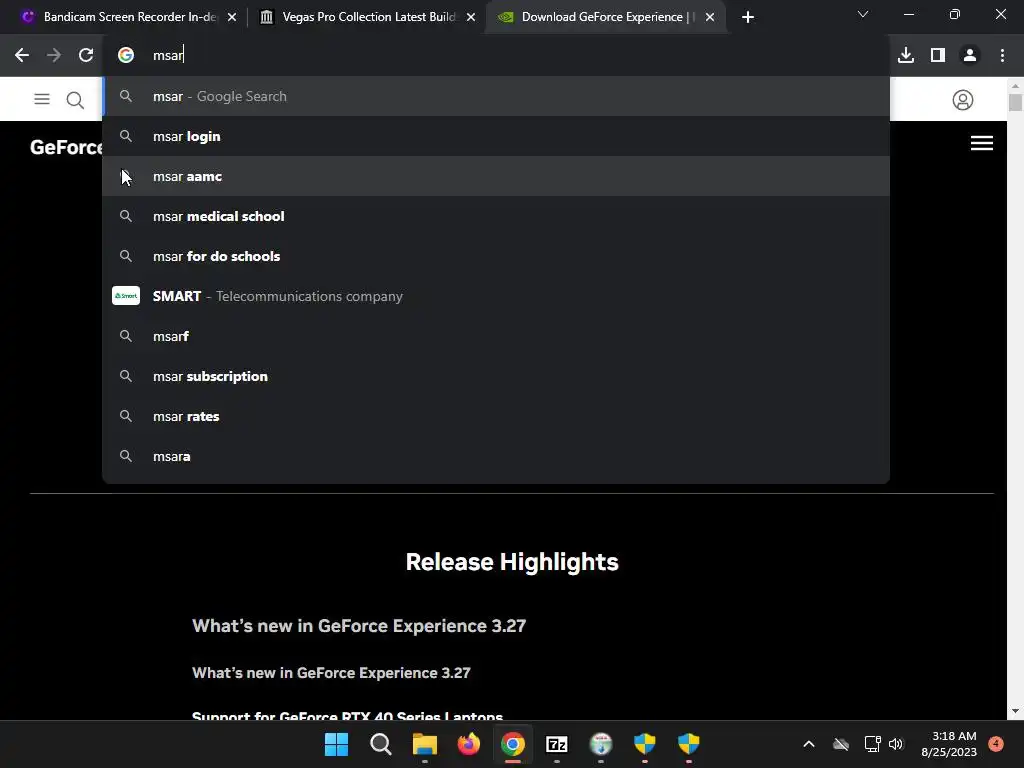The height and width of the screenshot is (768, 1024).
Task: Open 7-Zip from the taskbar
Action: tap(556, 744)
